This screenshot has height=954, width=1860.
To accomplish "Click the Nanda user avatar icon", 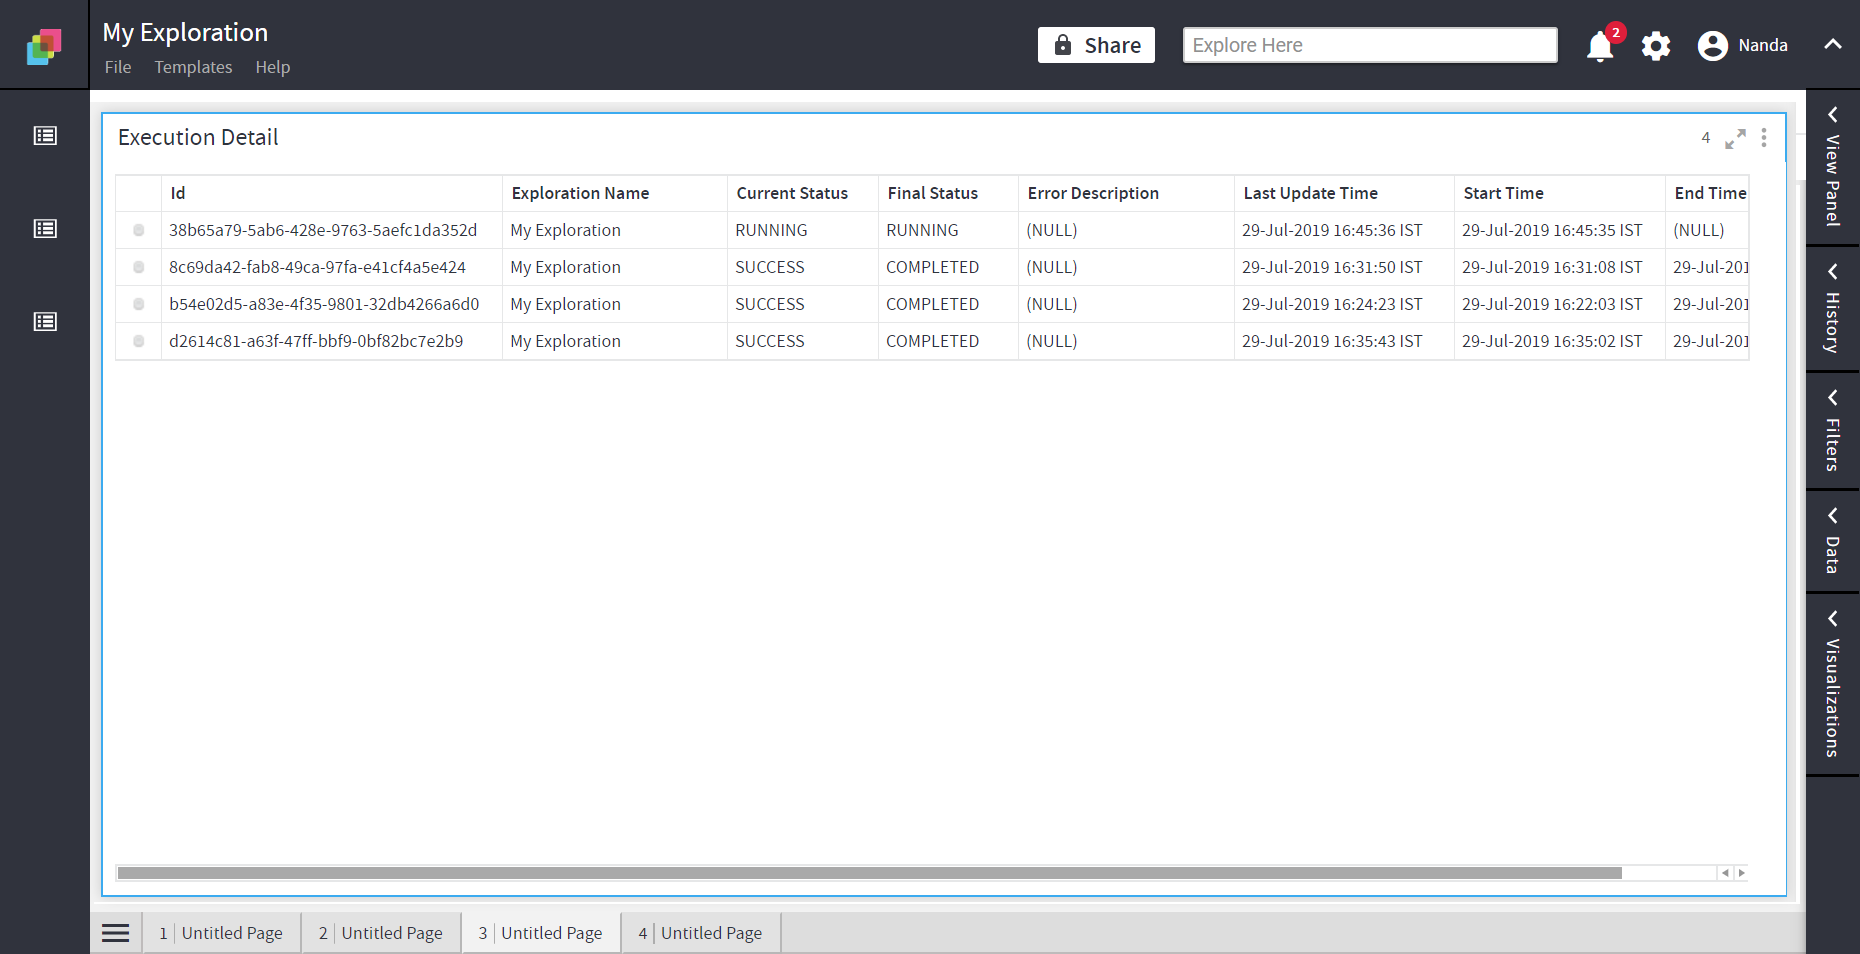I will point(1713,46).
